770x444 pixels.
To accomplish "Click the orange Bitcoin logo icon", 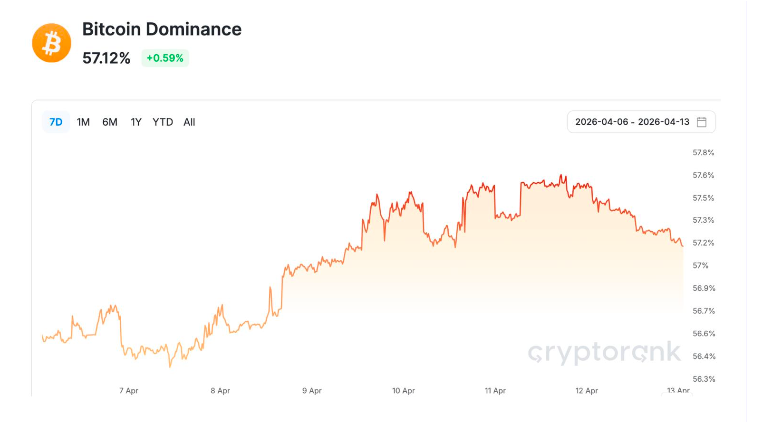I will [51, 43].
